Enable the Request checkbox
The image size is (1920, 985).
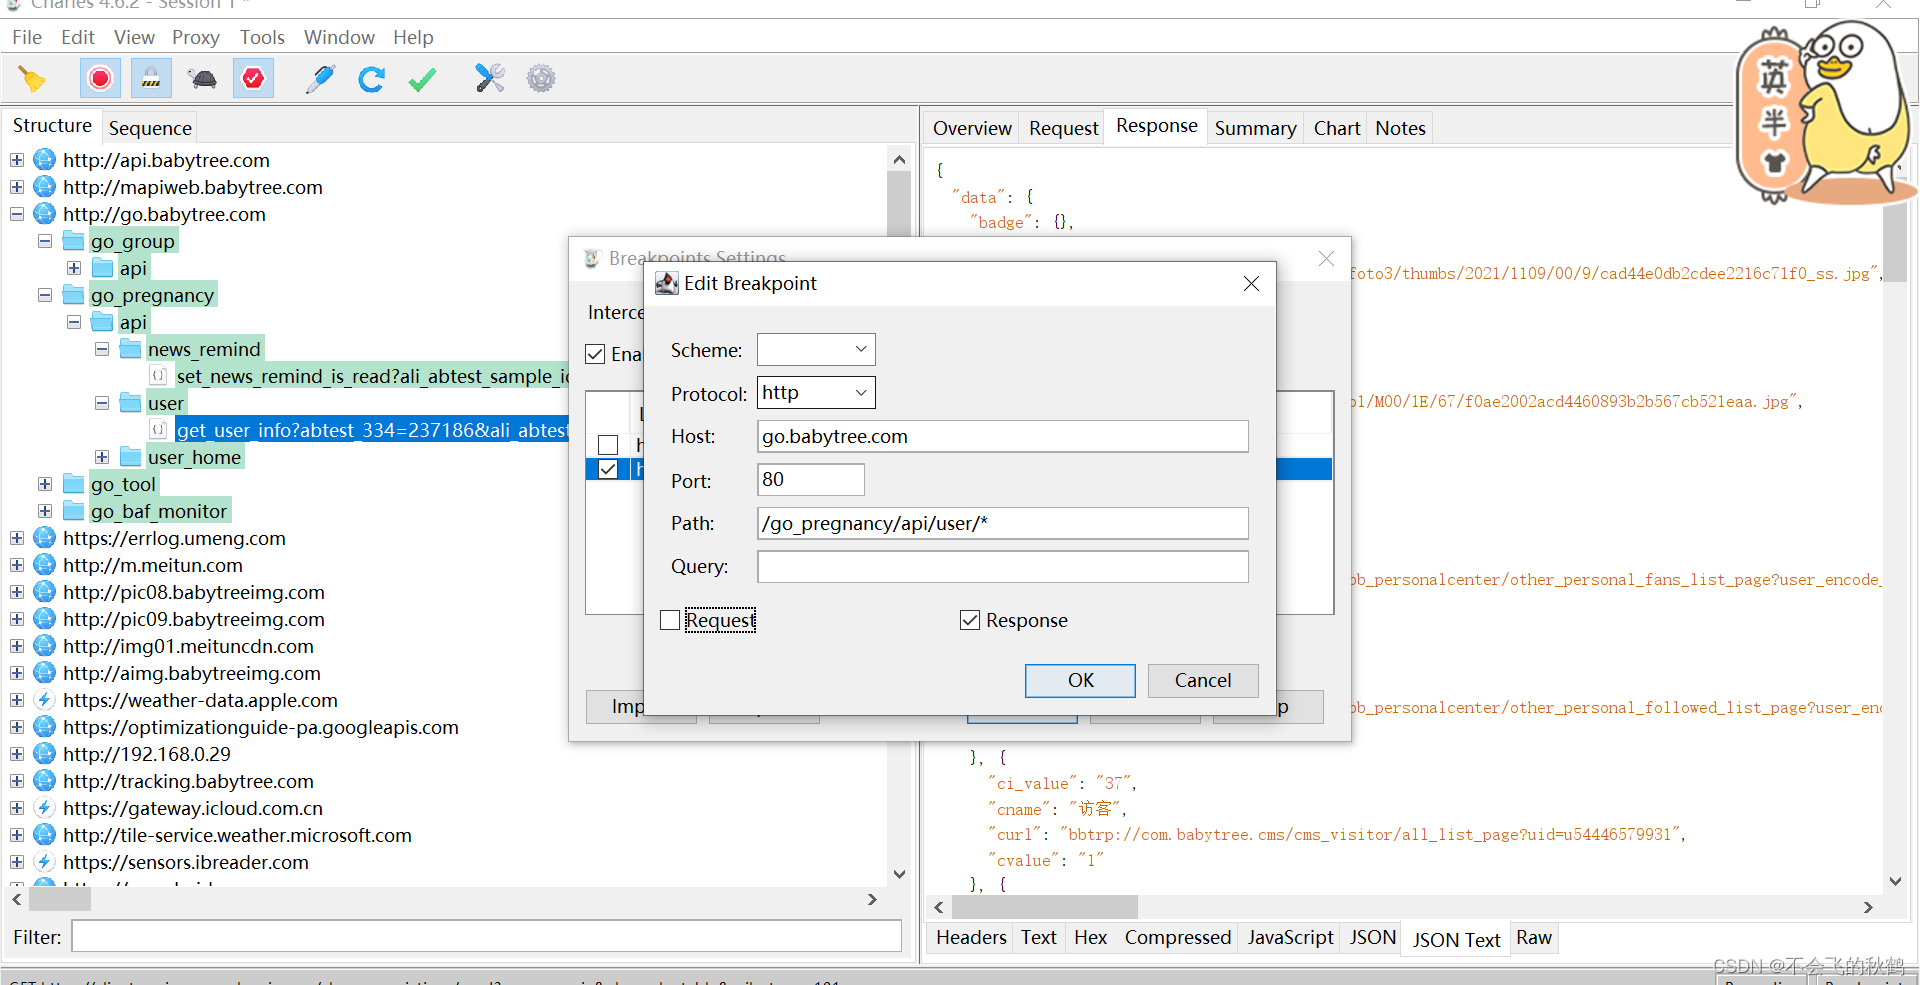pos(670,620)
